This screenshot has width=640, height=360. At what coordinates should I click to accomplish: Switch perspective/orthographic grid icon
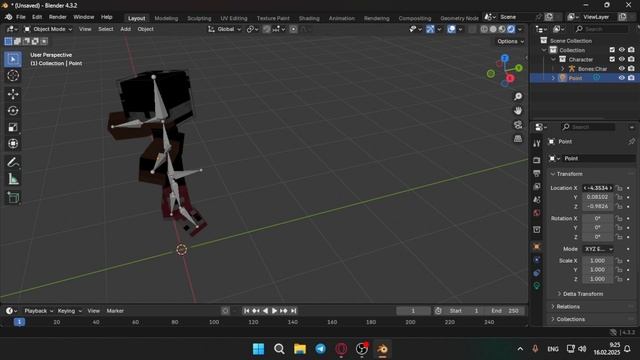point(518,139)
